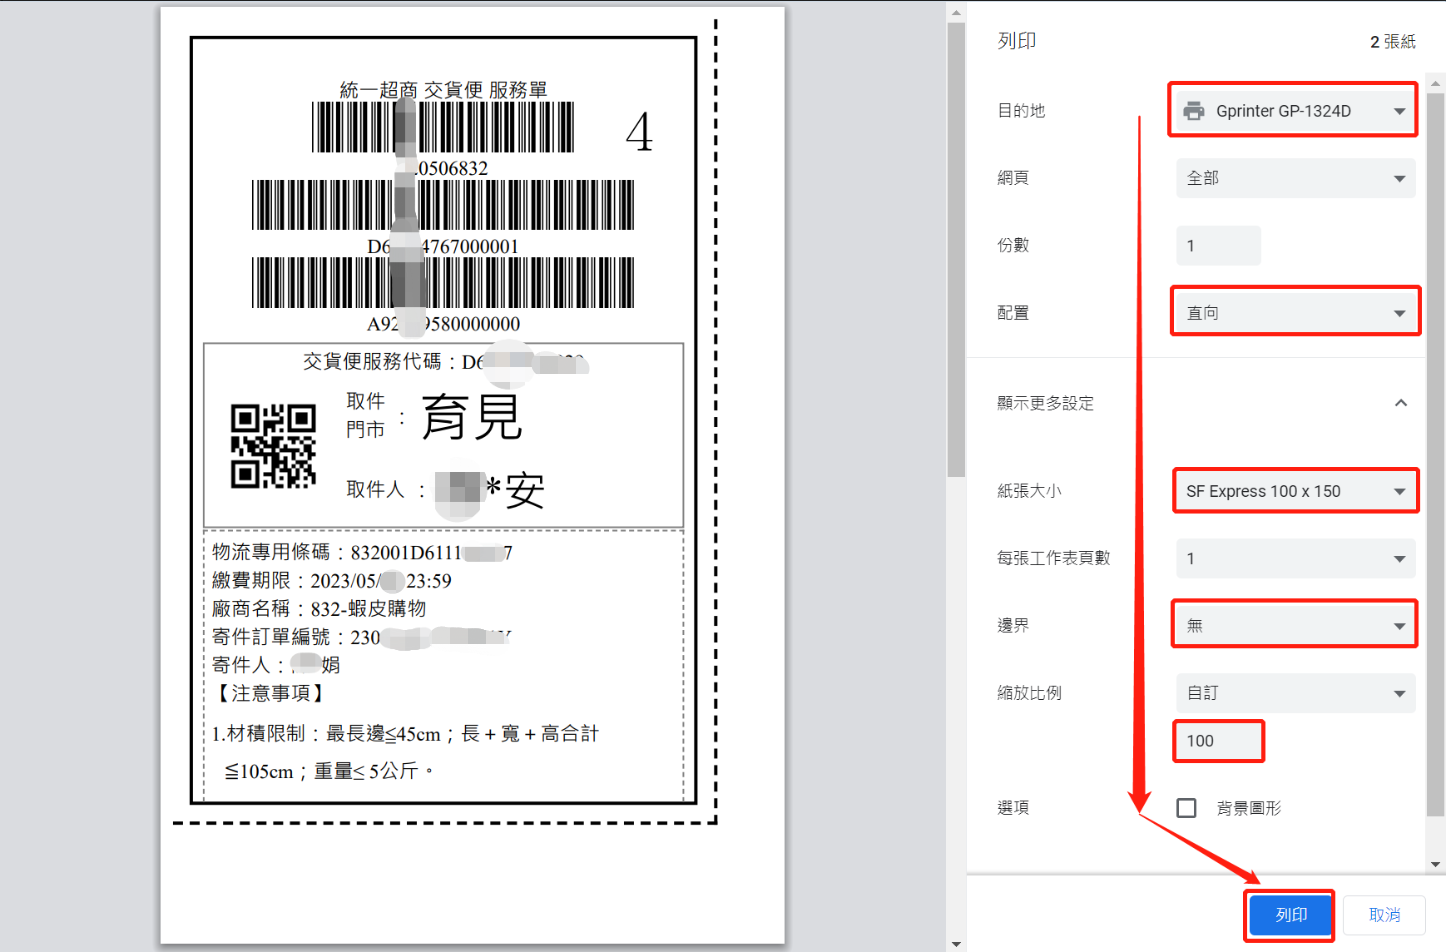Click the 2 張紙 sheet count text
The width and height of the screenshot is (1446, 952).
1393,41
